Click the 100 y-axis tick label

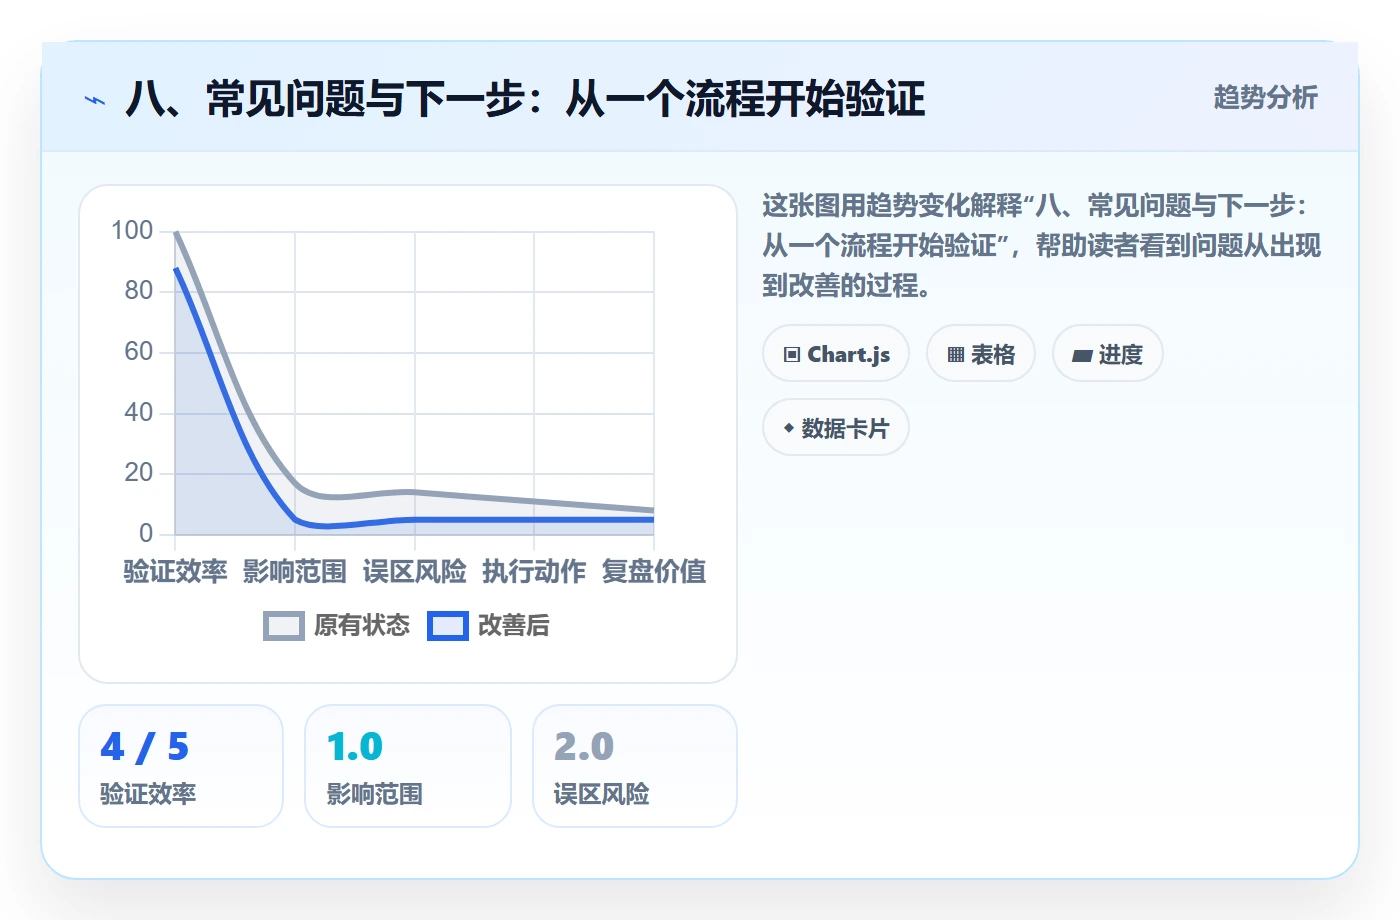132,230
